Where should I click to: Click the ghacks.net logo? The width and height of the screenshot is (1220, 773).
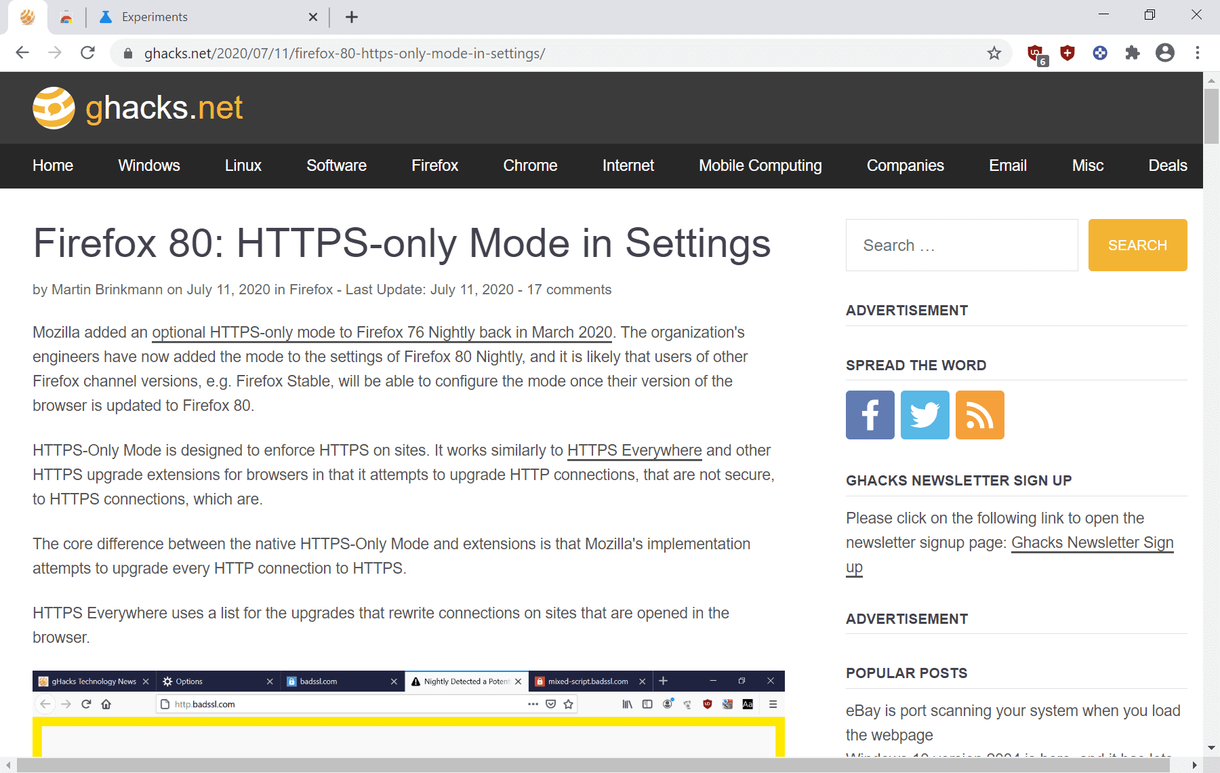click(138, 108)
